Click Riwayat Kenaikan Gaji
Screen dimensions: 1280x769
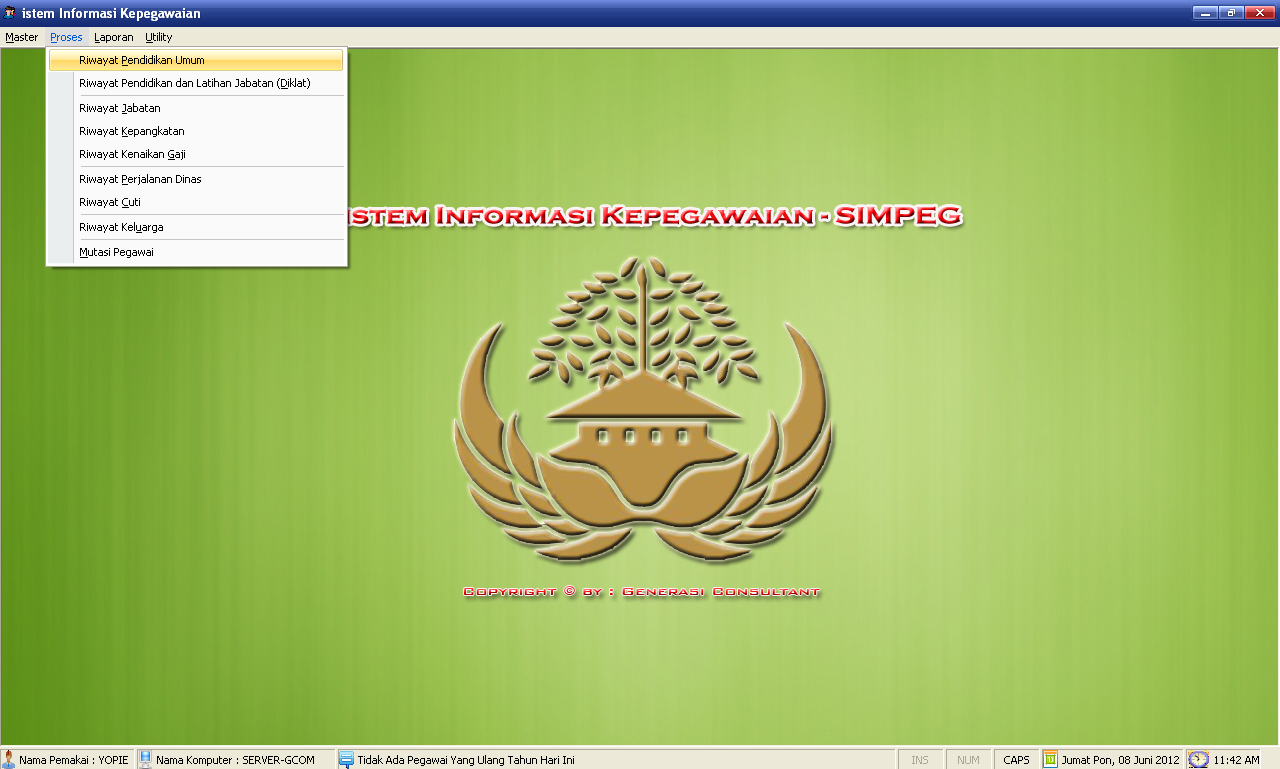point(132,154)
